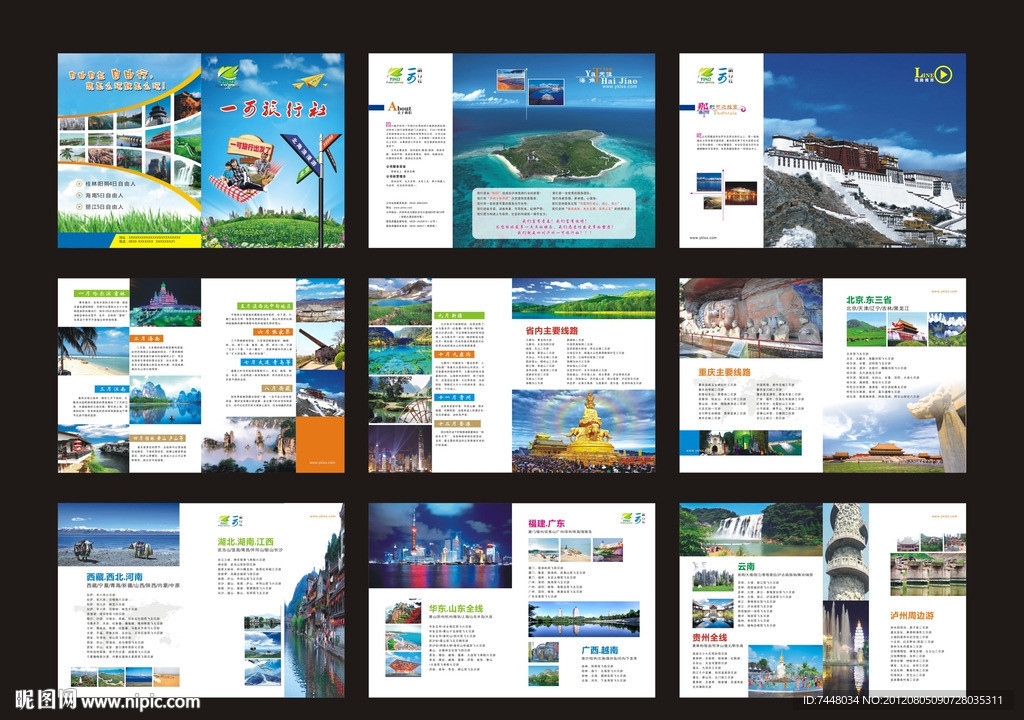Click the solid orange block with website text

tap(320, 444)
